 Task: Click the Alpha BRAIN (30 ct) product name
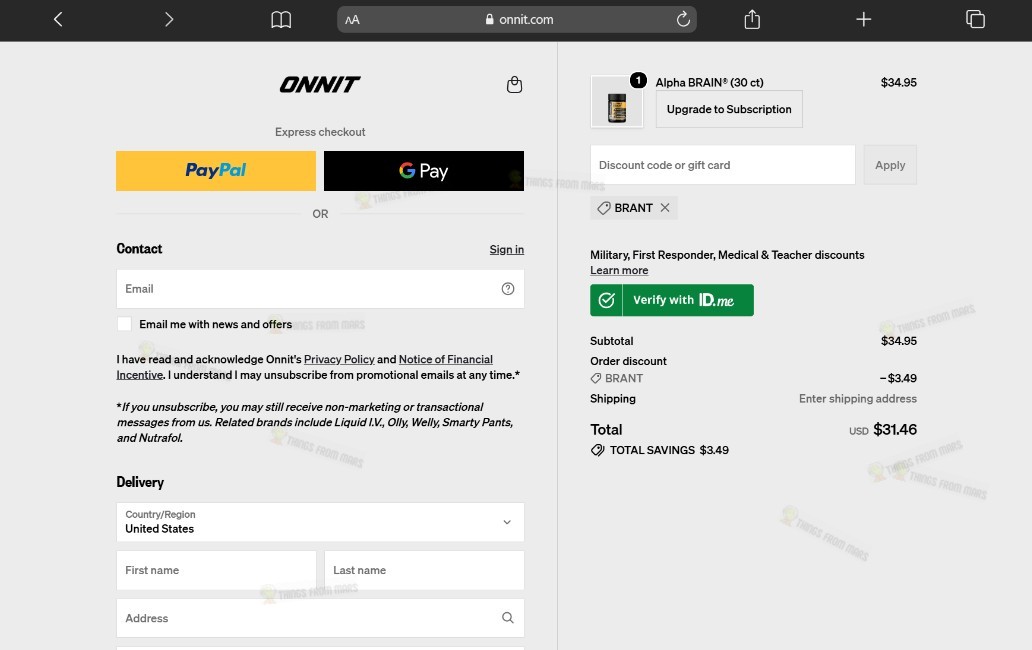pos(710,82)
